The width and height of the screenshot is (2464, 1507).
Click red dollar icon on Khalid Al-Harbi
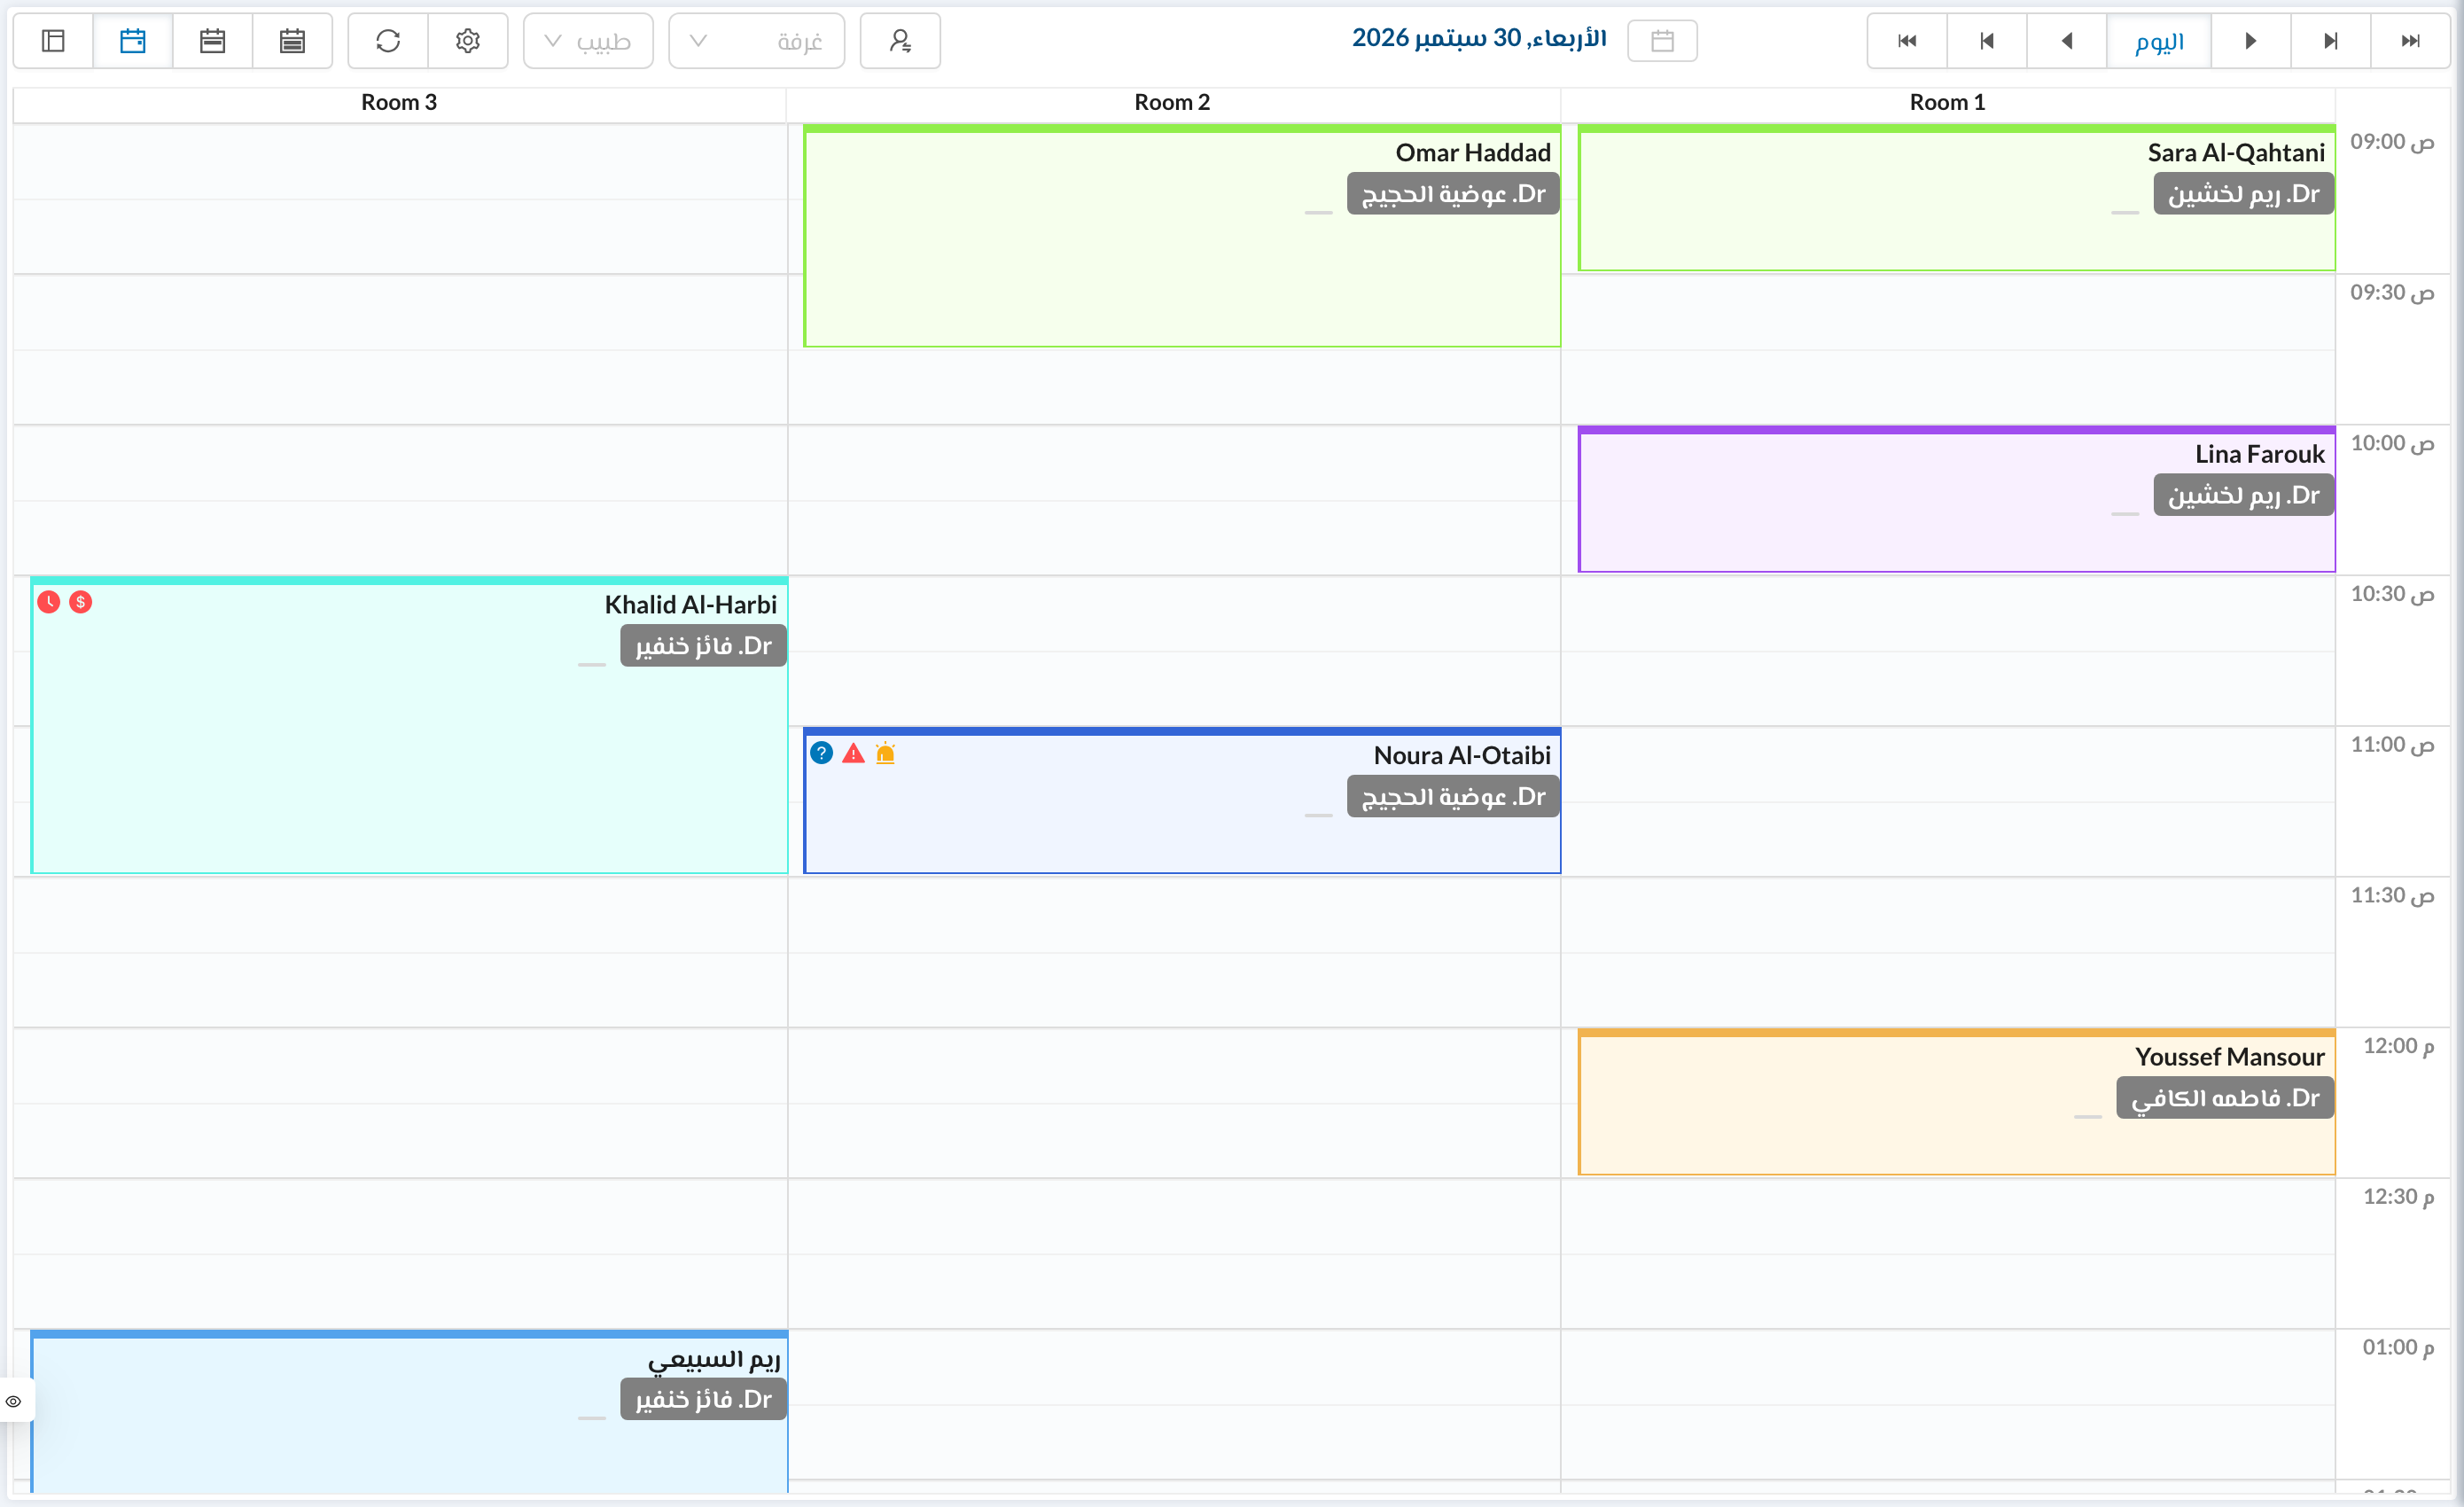(81, 602)
